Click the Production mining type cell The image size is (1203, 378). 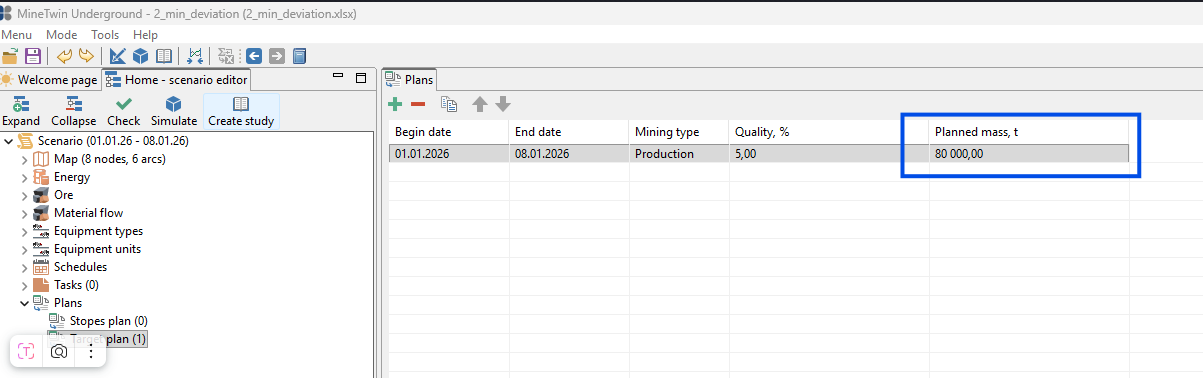(x=678, y=154)
